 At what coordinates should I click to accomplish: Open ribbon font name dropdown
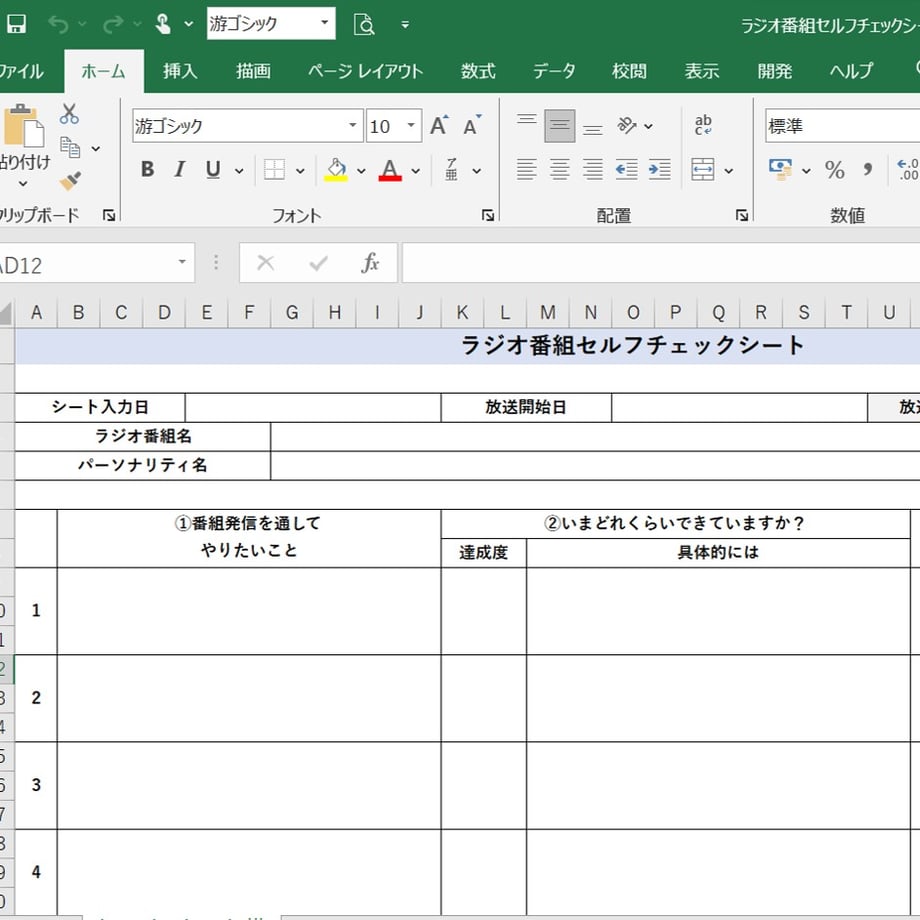pos(352,125)
